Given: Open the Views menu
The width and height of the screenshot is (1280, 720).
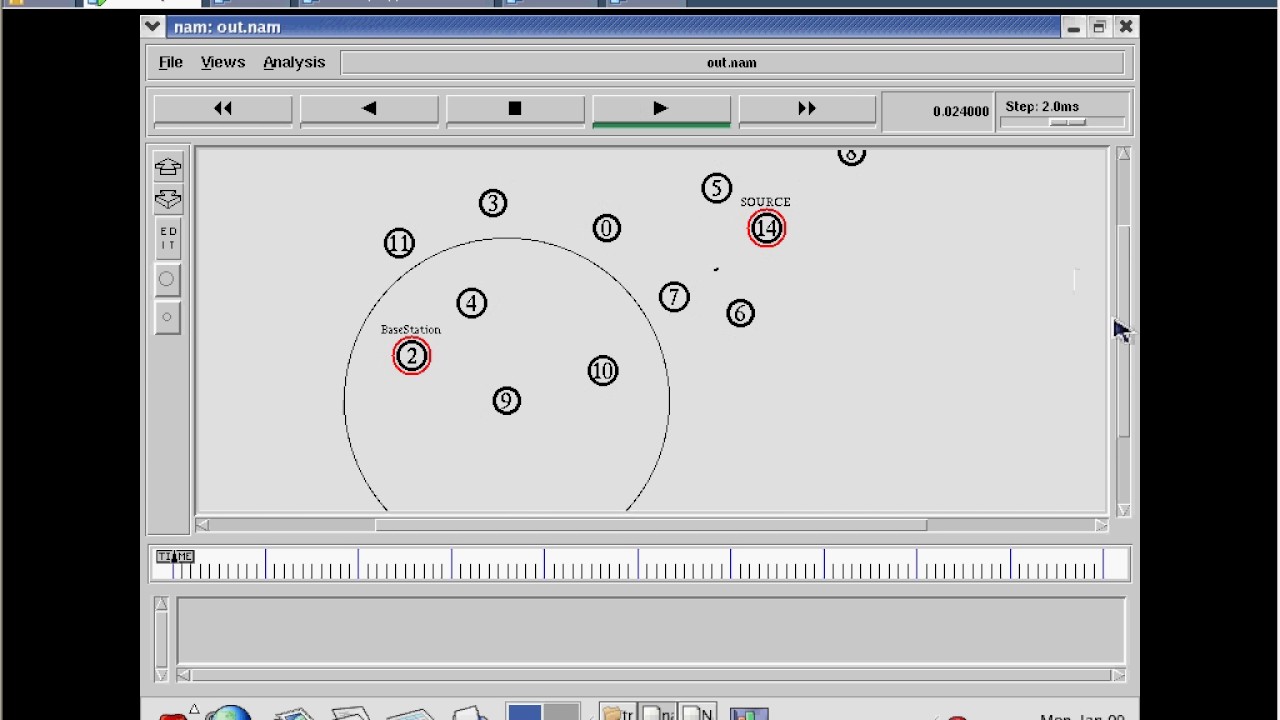Looking at the screenshot, I should 223,62.
